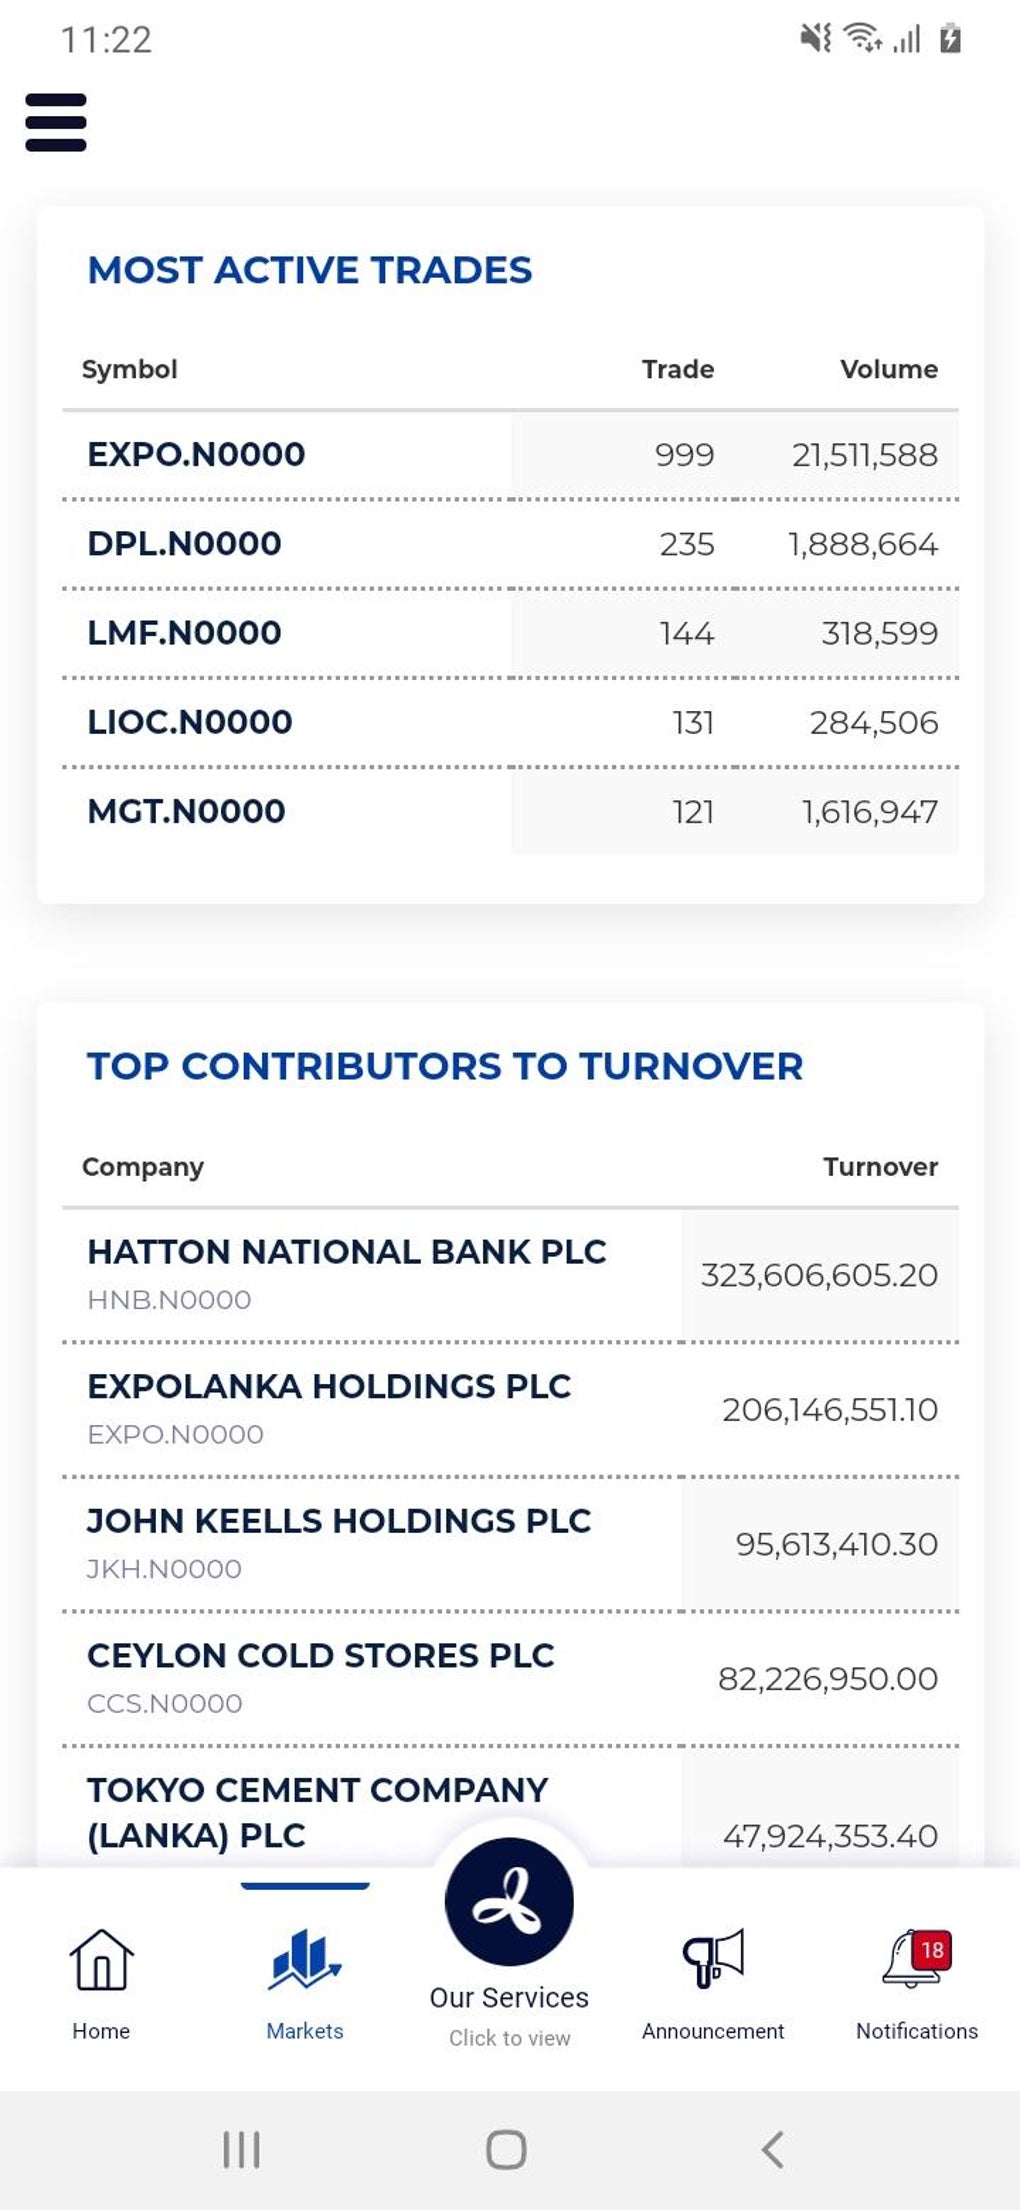Screen dimensions: 1020x2210
Task: Open the DPL.N0000 symbol row
Action: [184, 544]
